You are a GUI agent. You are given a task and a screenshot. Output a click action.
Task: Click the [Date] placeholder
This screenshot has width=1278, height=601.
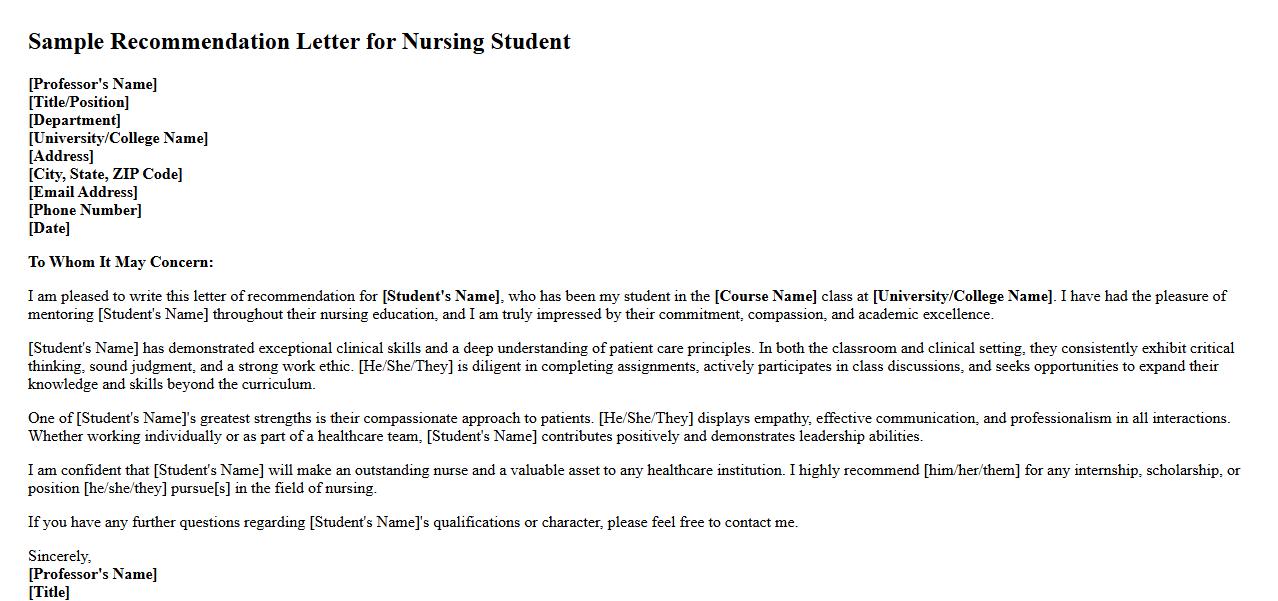[49, 228]
